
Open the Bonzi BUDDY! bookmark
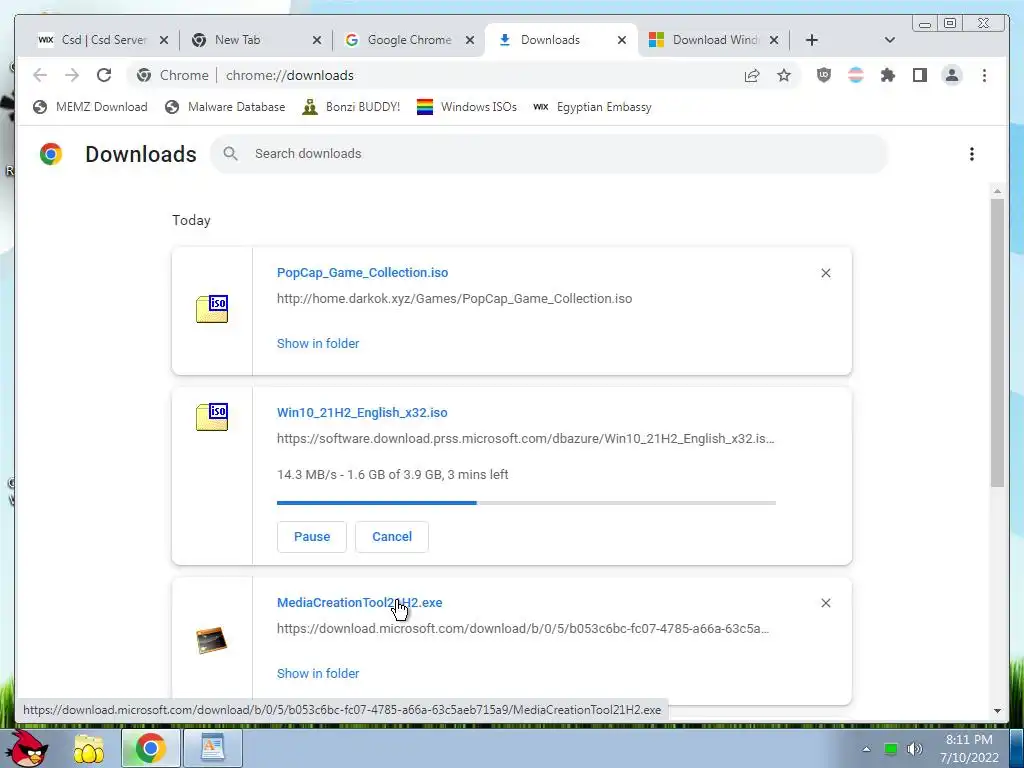coord(351,106)
